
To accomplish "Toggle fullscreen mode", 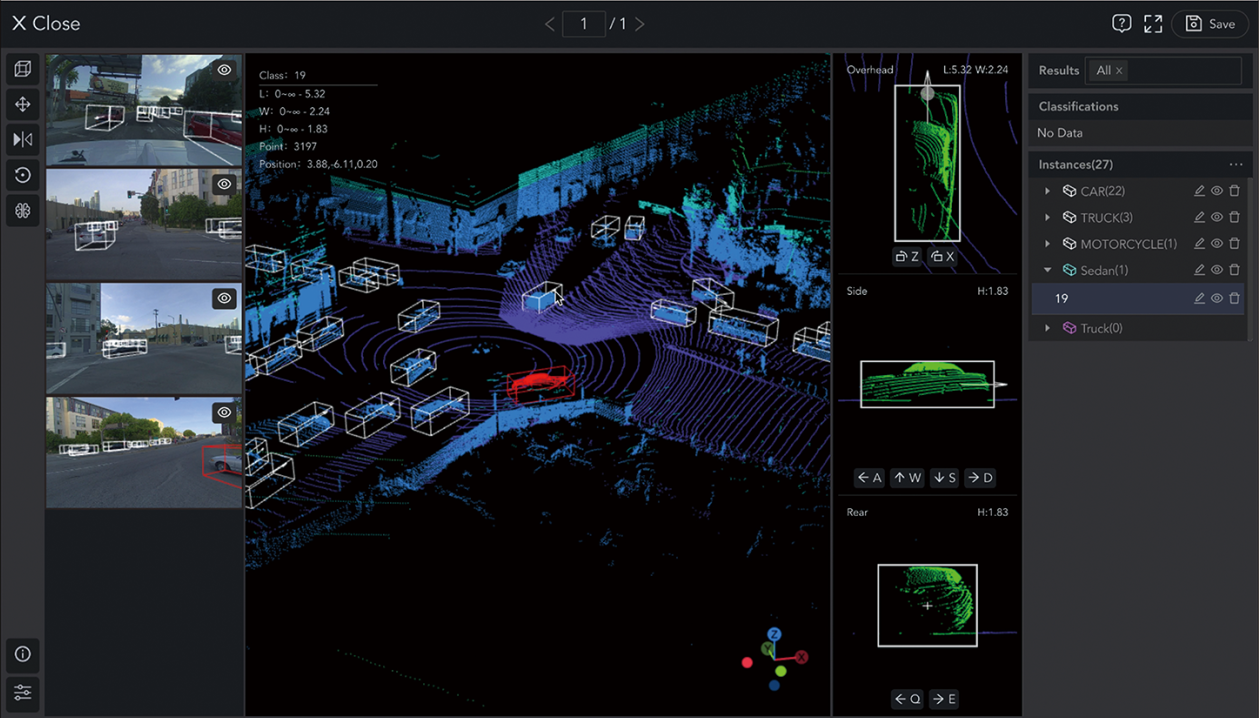I will 1153,24.
